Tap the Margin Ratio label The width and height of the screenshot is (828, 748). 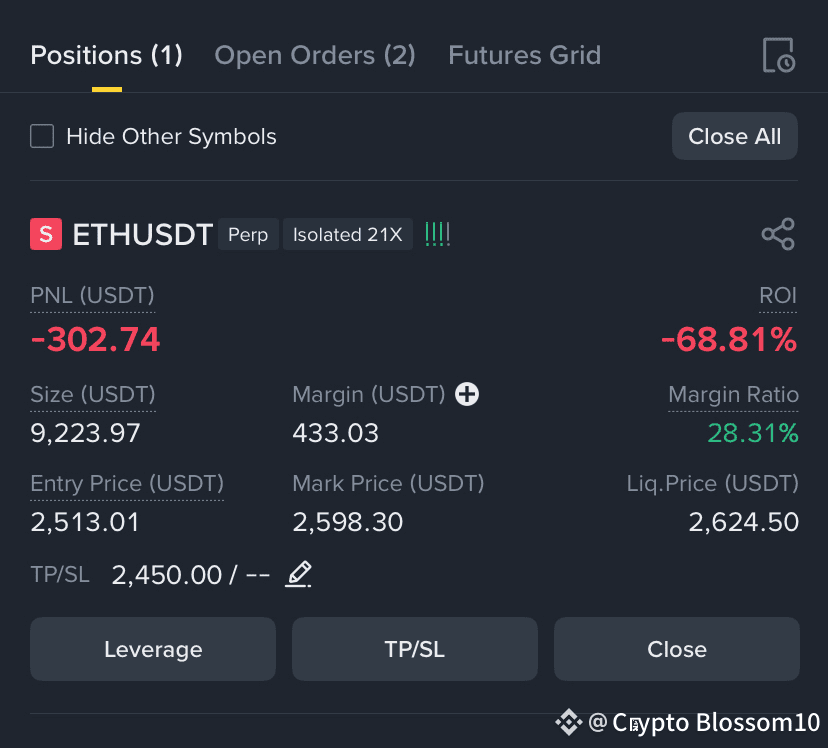point(733,394)
